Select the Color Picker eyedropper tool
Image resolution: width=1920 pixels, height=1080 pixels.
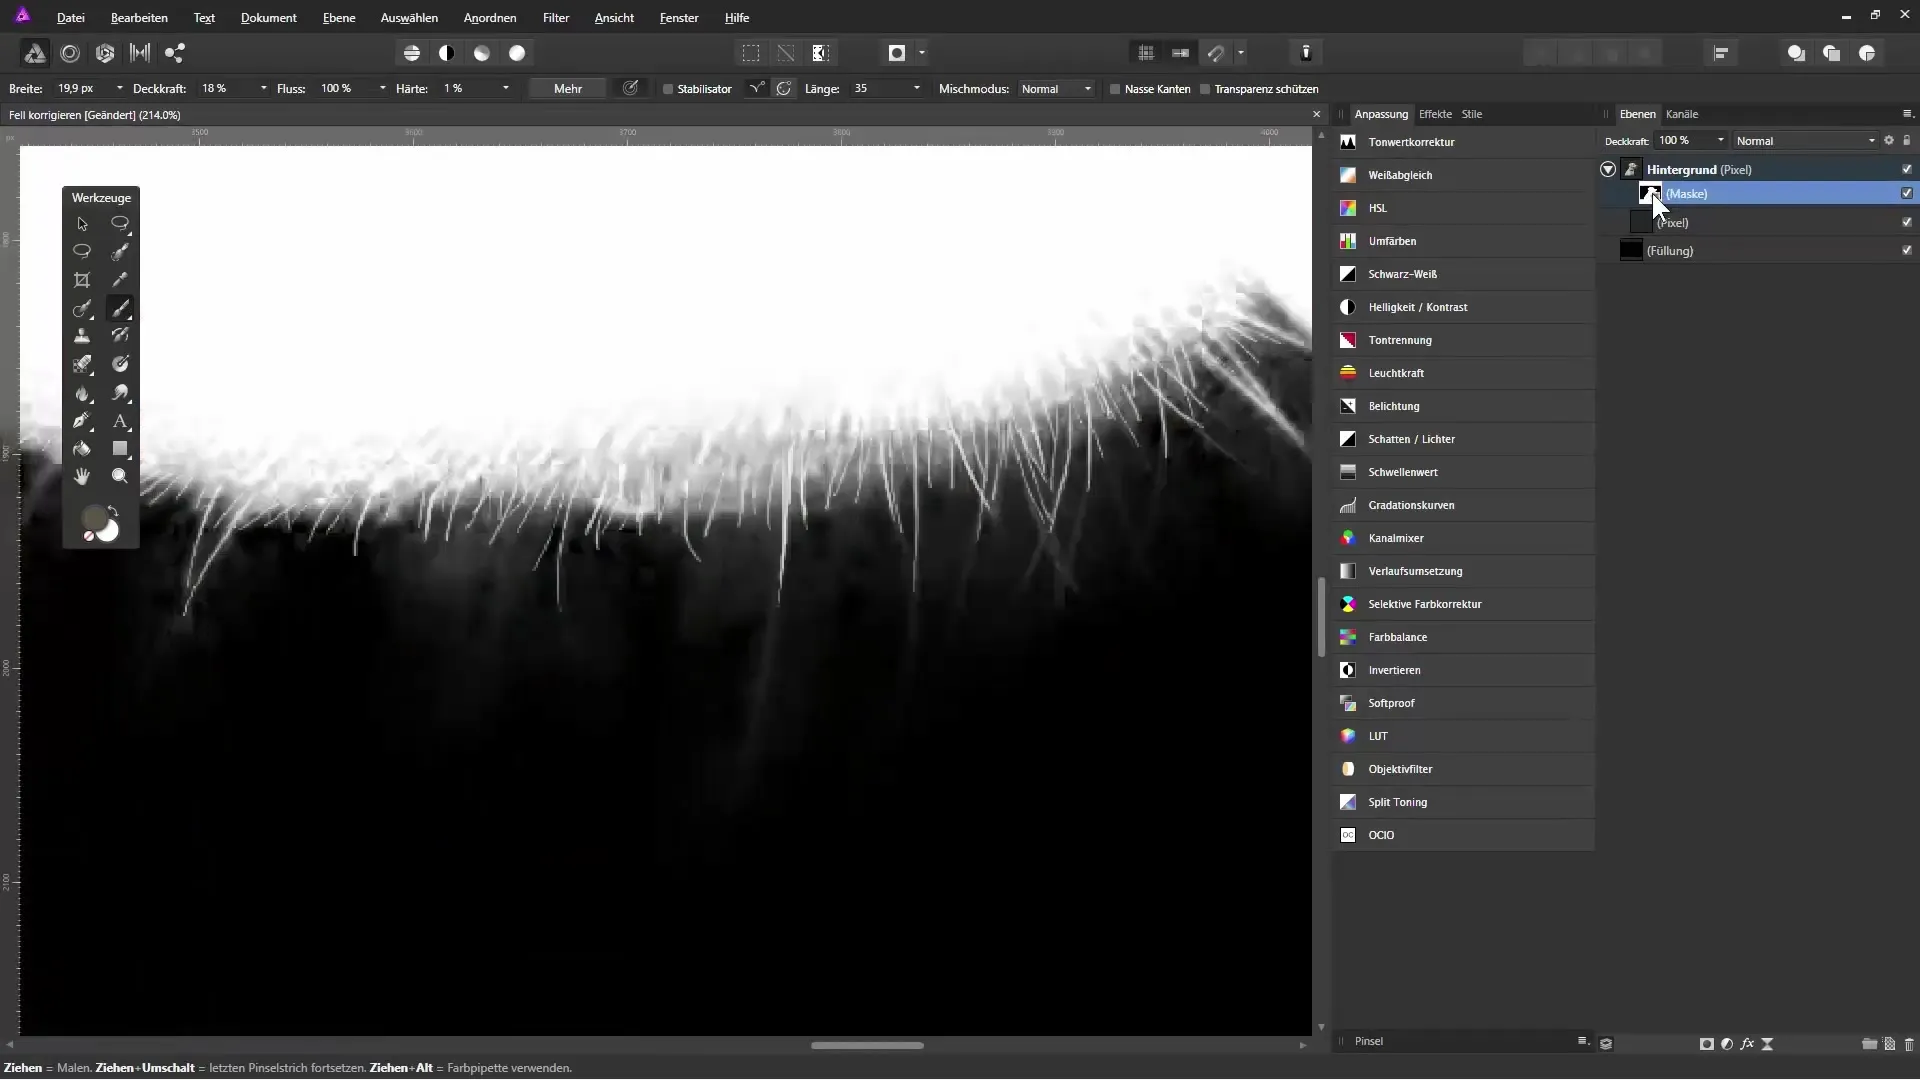[x=120, y=280]
